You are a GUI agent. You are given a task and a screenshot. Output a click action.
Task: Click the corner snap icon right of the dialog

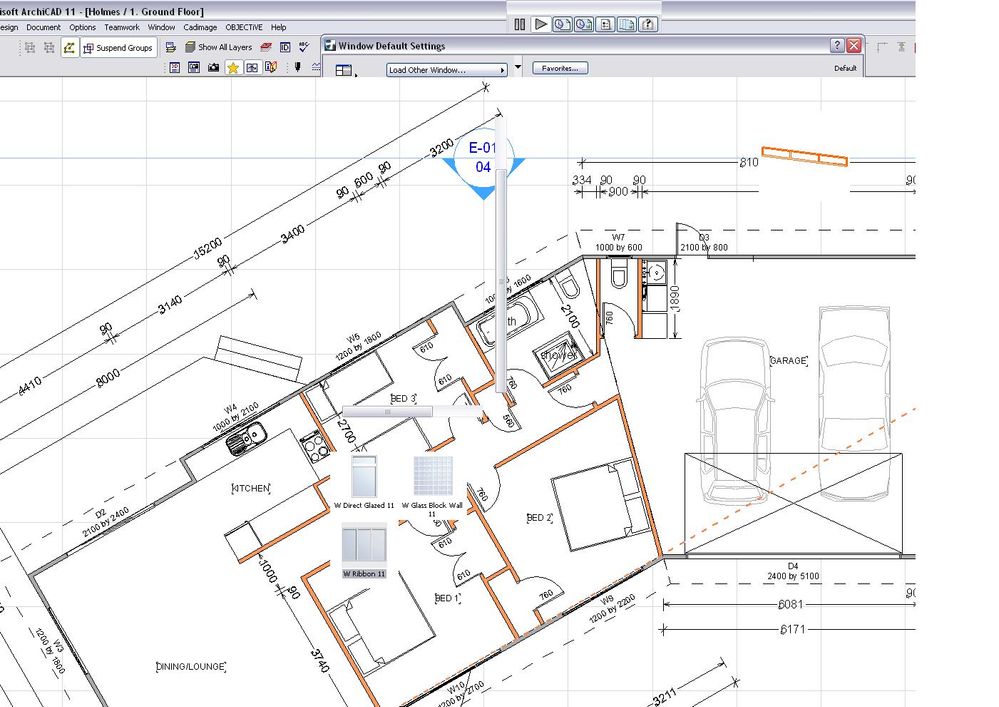(882, 47)
